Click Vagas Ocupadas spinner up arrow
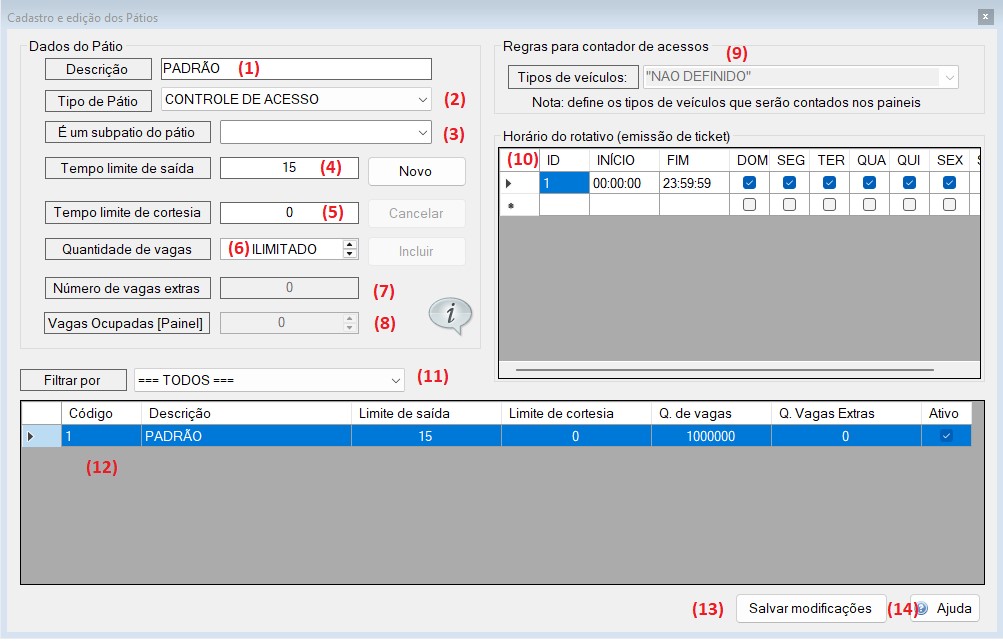Image resolution: width=1003 pixels, height=641 pixels. [x=350, y=318]
